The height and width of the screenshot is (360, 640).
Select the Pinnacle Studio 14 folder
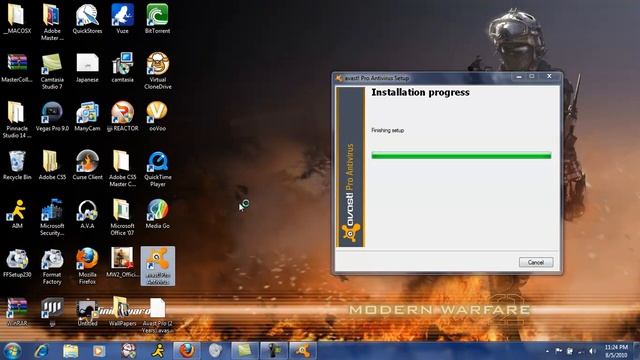(17, 120)
